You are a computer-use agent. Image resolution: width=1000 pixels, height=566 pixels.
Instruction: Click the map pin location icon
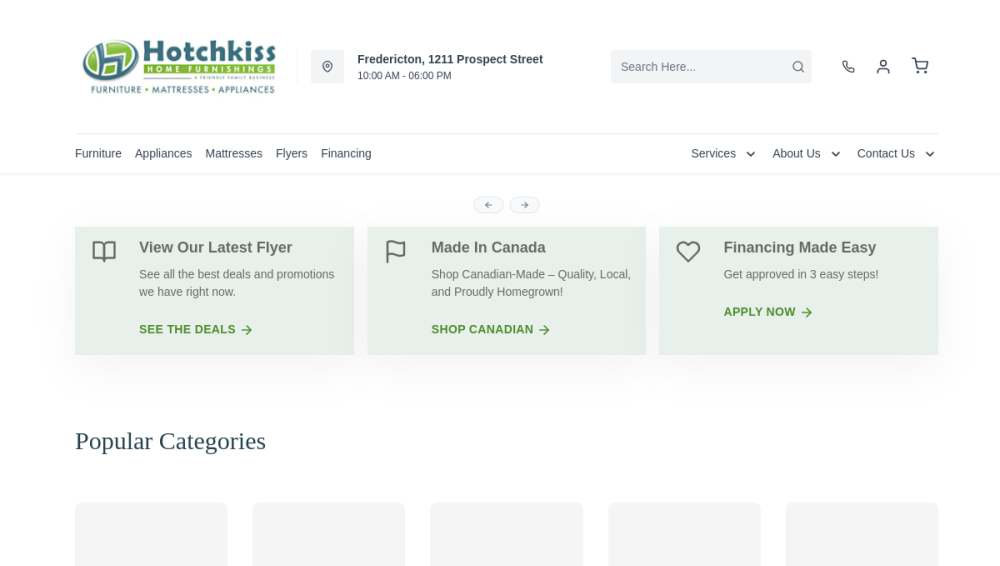tap(327, 66)
